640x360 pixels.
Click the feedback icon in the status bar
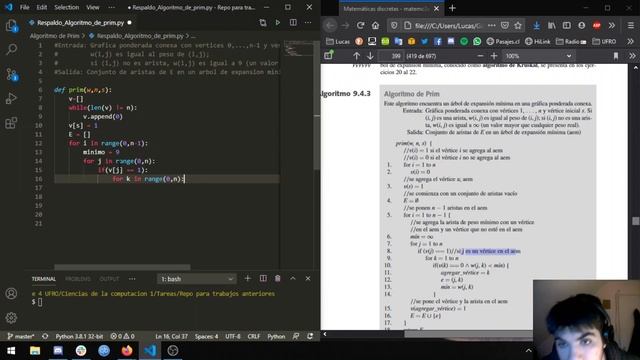(296, 336)
